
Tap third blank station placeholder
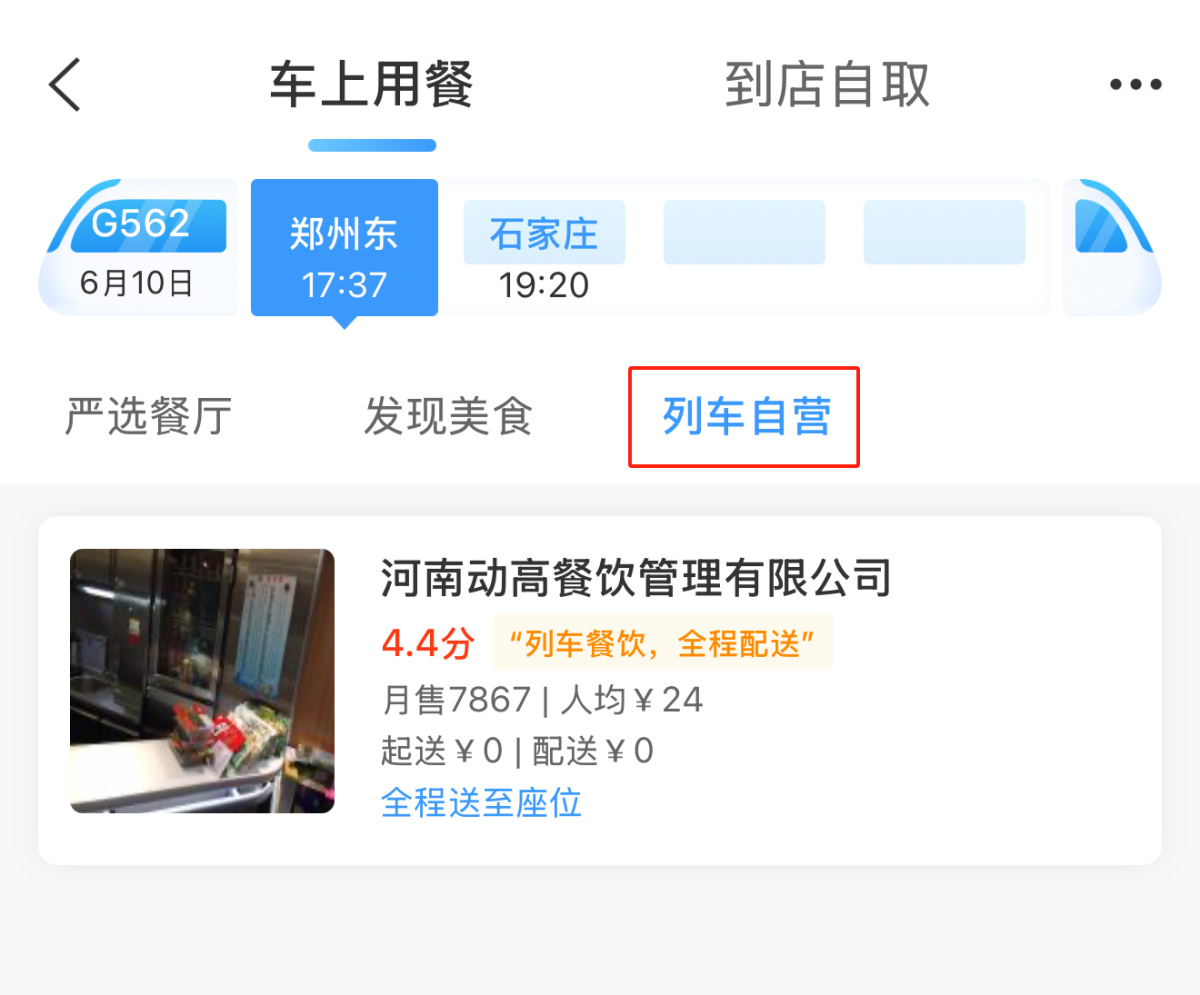(x=744, y=232)
